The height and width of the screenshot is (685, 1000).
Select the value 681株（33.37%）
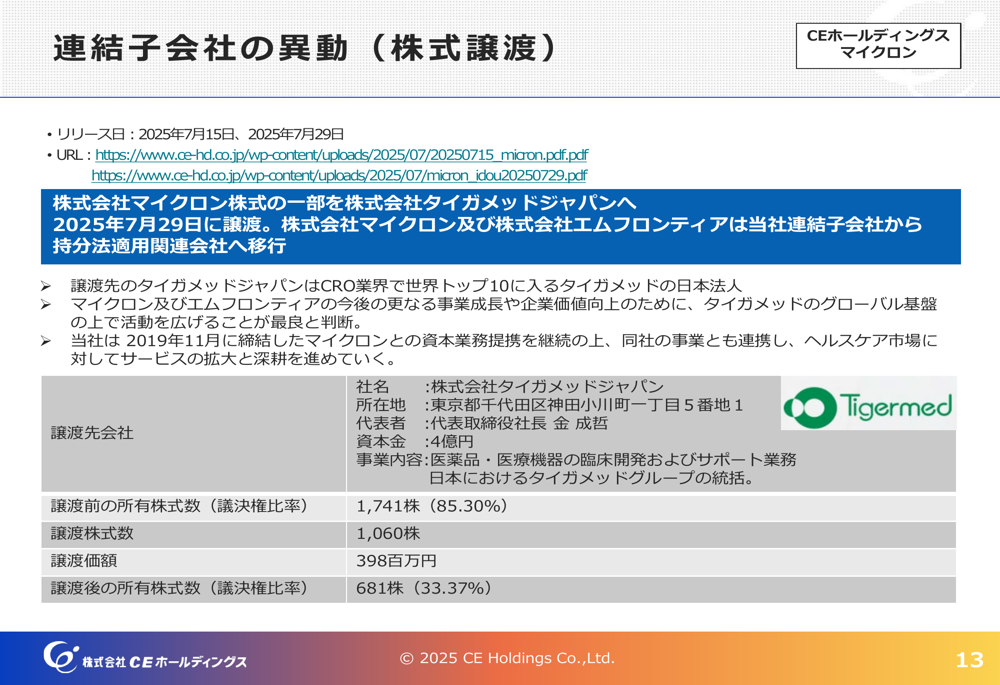(424, 589)
